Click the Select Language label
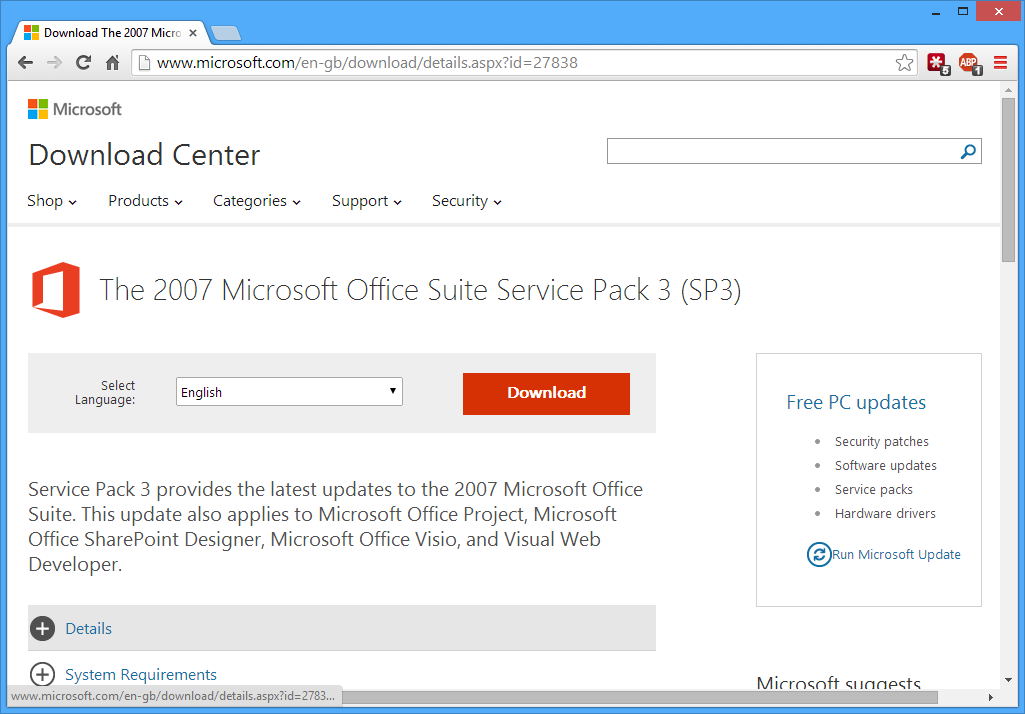 pos(105,392)
